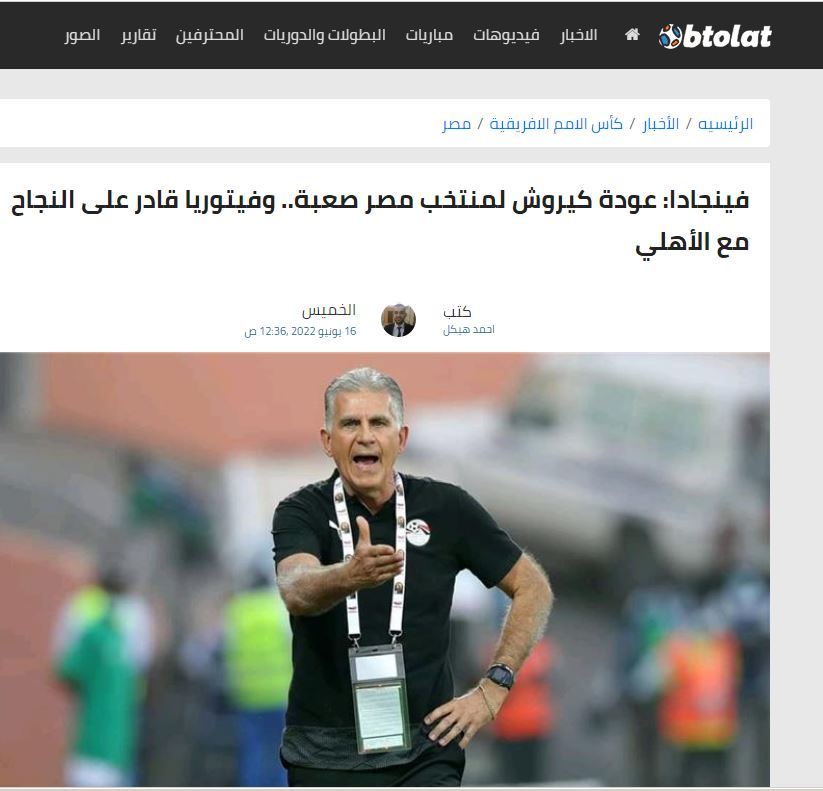
Task: Click the btolat site logo
Action: click(715, 36)
